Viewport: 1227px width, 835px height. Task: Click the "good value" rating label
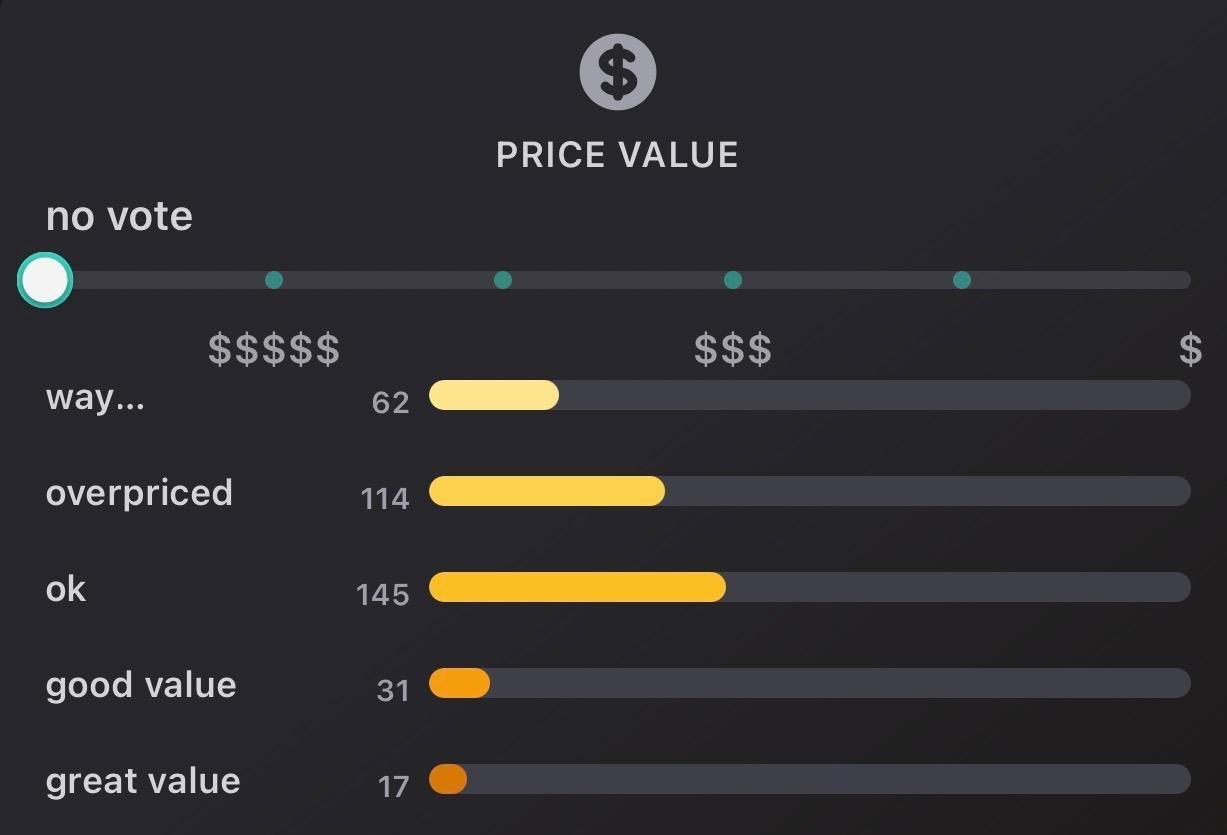141,685
